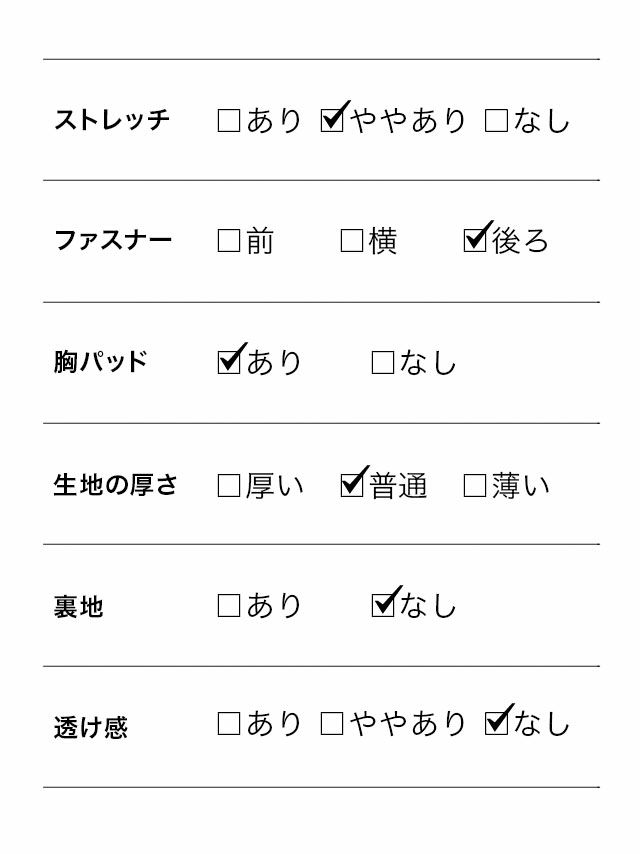Check the 透け感 あり checkbox
Image resolution: width=640 pixels, height=854 pixels.
[x=229, y=724]
